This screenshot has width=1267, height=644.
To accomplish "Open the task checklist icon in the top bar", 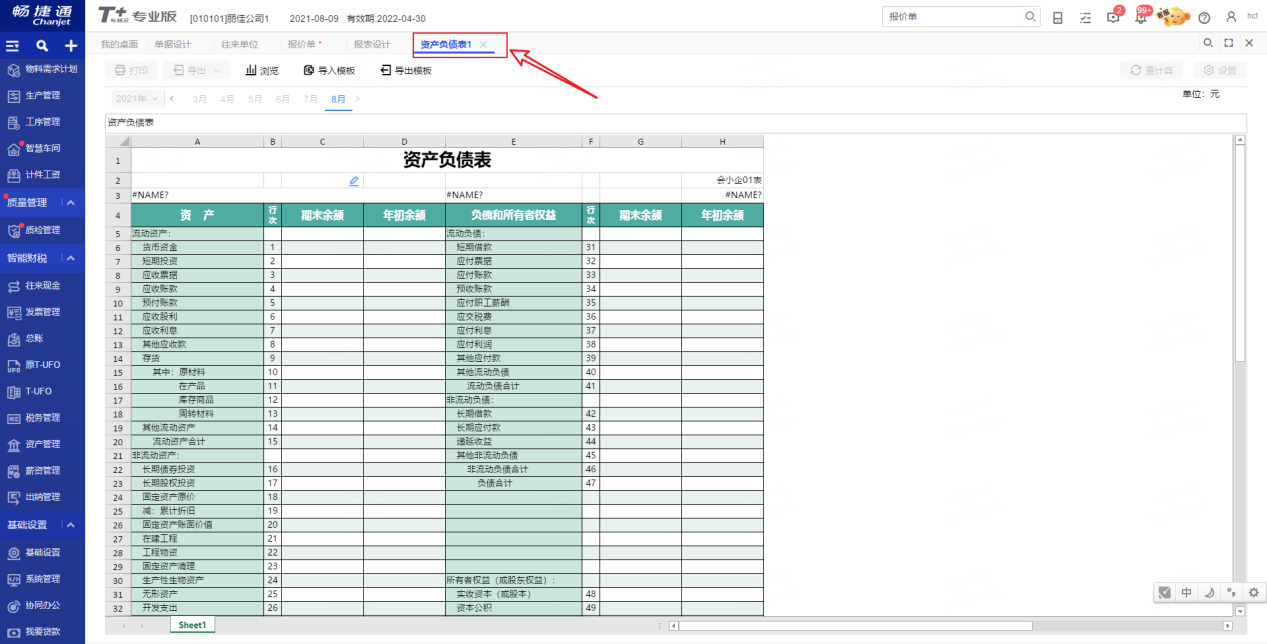I will [x=1086, y=18].
